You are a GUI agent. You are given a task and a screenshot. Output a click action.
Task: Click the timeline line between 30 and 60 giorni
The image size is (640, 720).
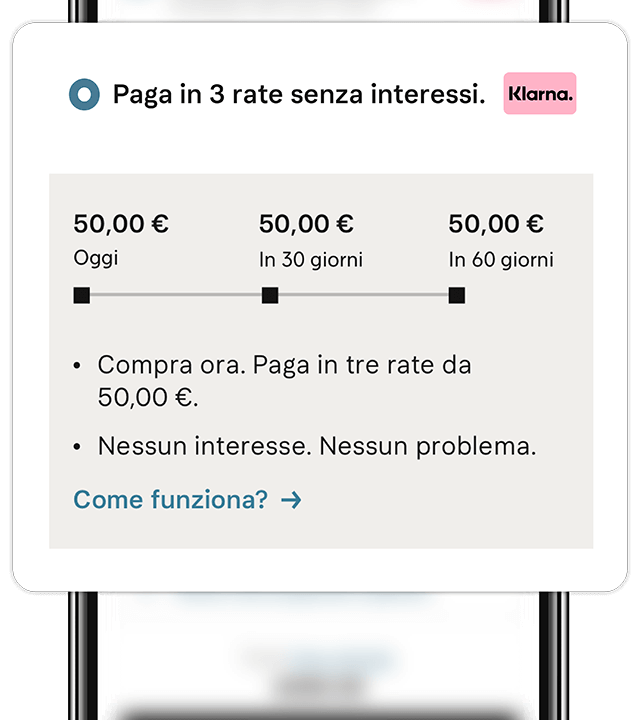[x=363, y=295]
